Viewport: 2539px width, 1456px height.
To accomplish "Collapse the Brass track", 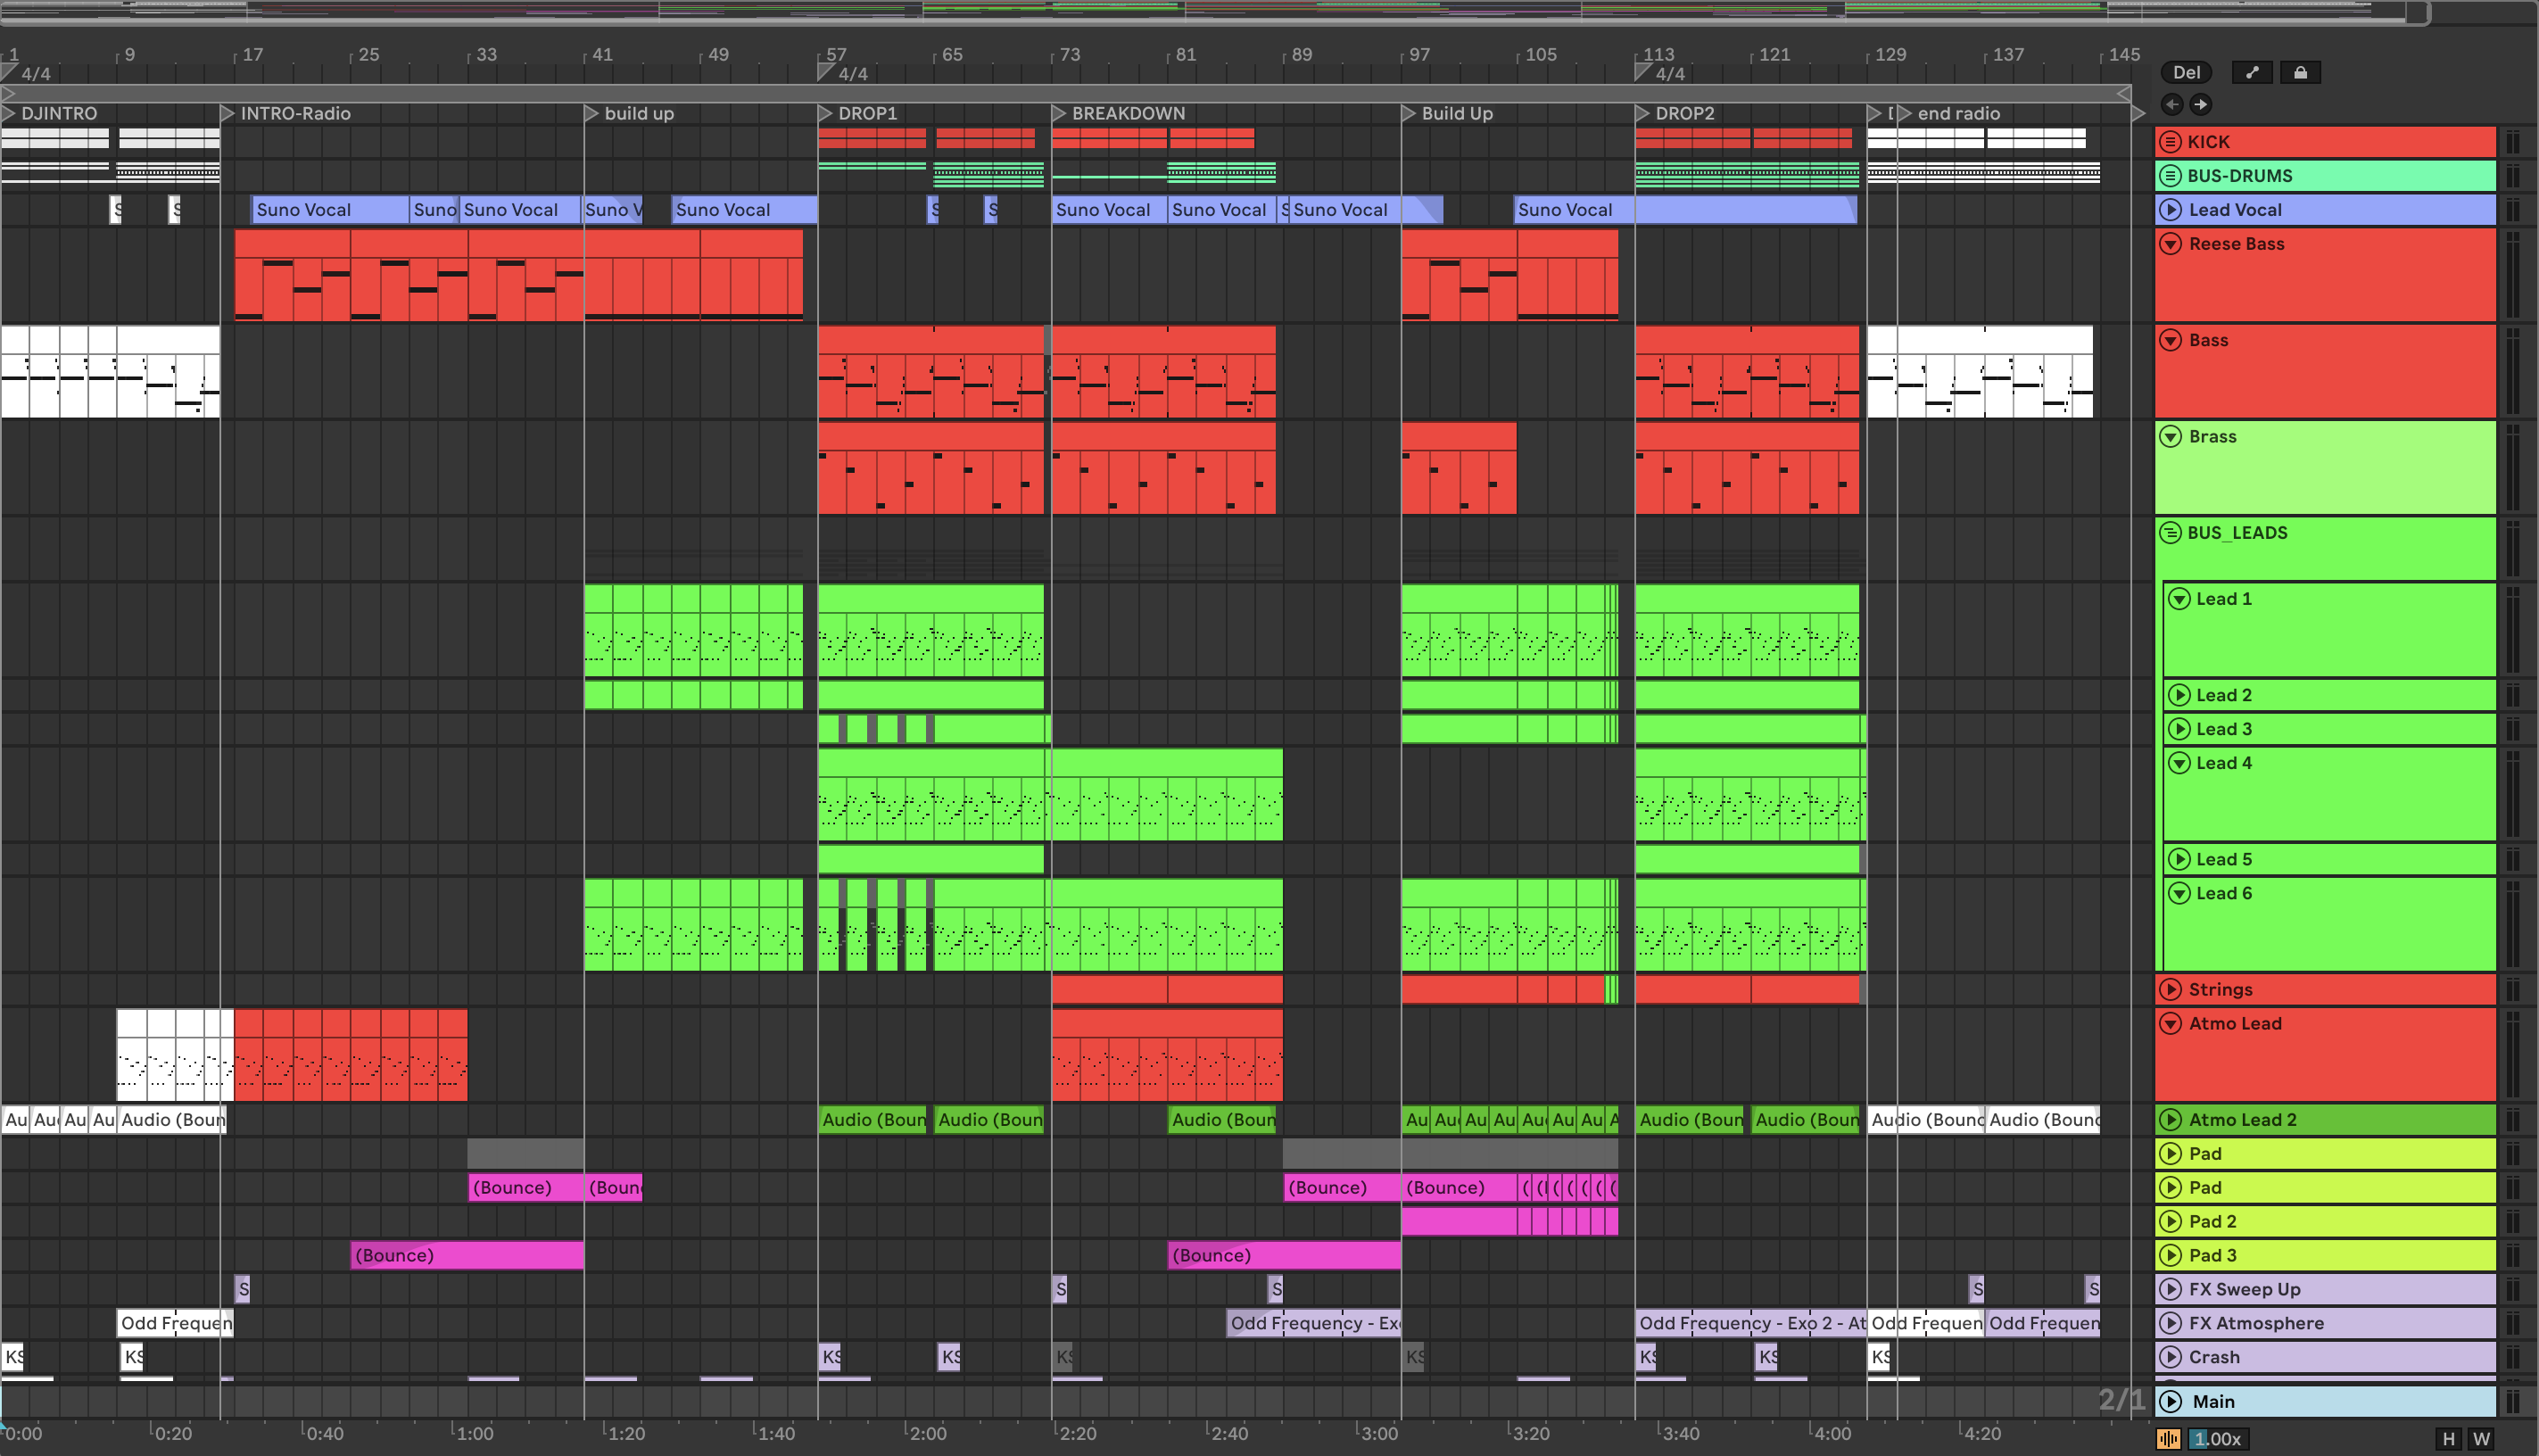I will (2170, 436).
